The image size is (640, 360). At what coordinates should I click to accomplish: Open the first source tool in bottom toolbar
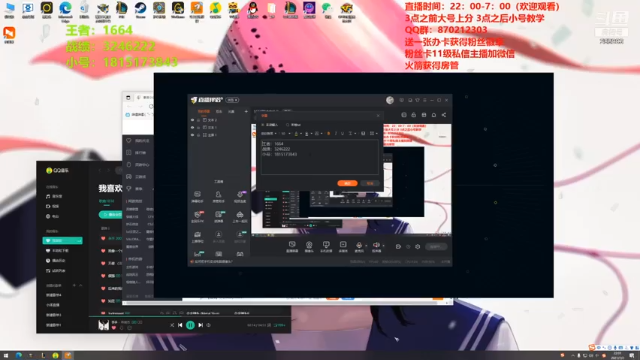[292, 246]
